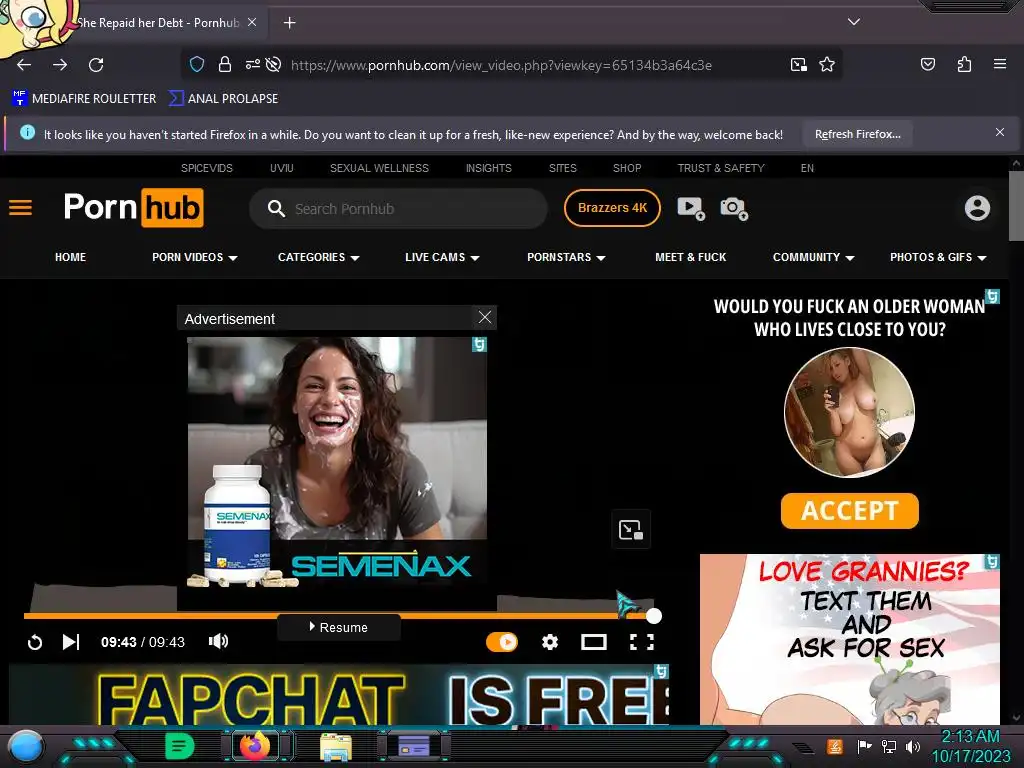Image resolution: width=1024 pixels, height=768 pixels.
Task: Click the orange ACCEPT button
Action: (x=850, y=511)
